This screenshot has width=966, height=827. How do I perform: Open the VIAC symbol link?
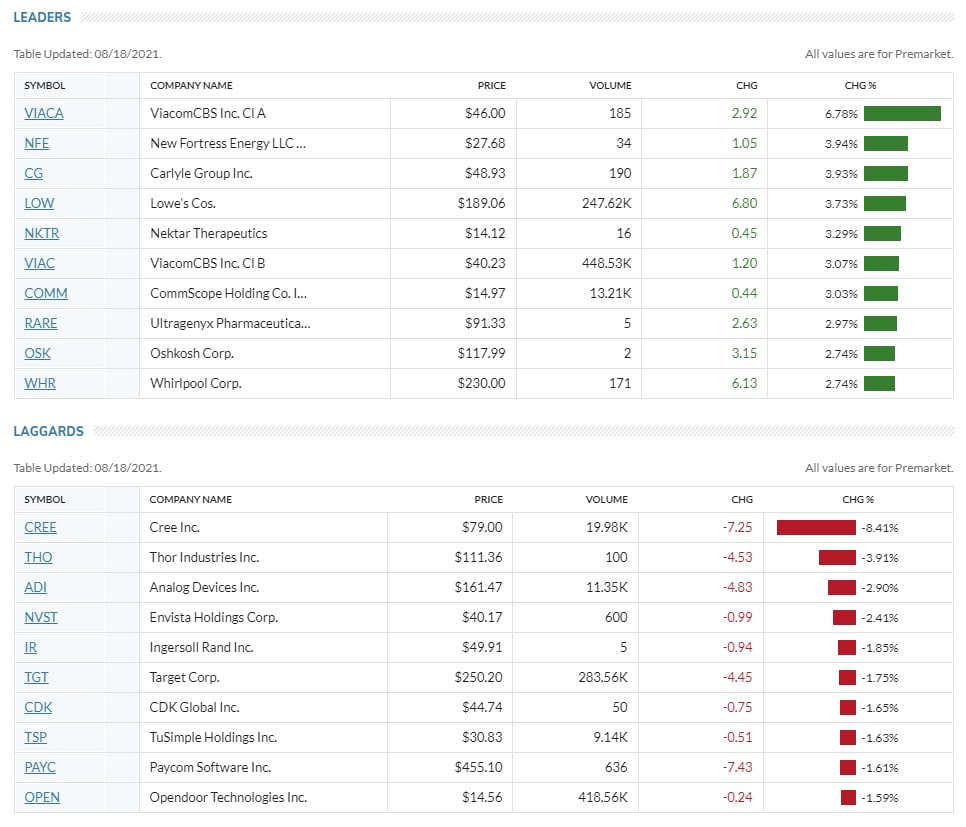click(x=39, y=264)
